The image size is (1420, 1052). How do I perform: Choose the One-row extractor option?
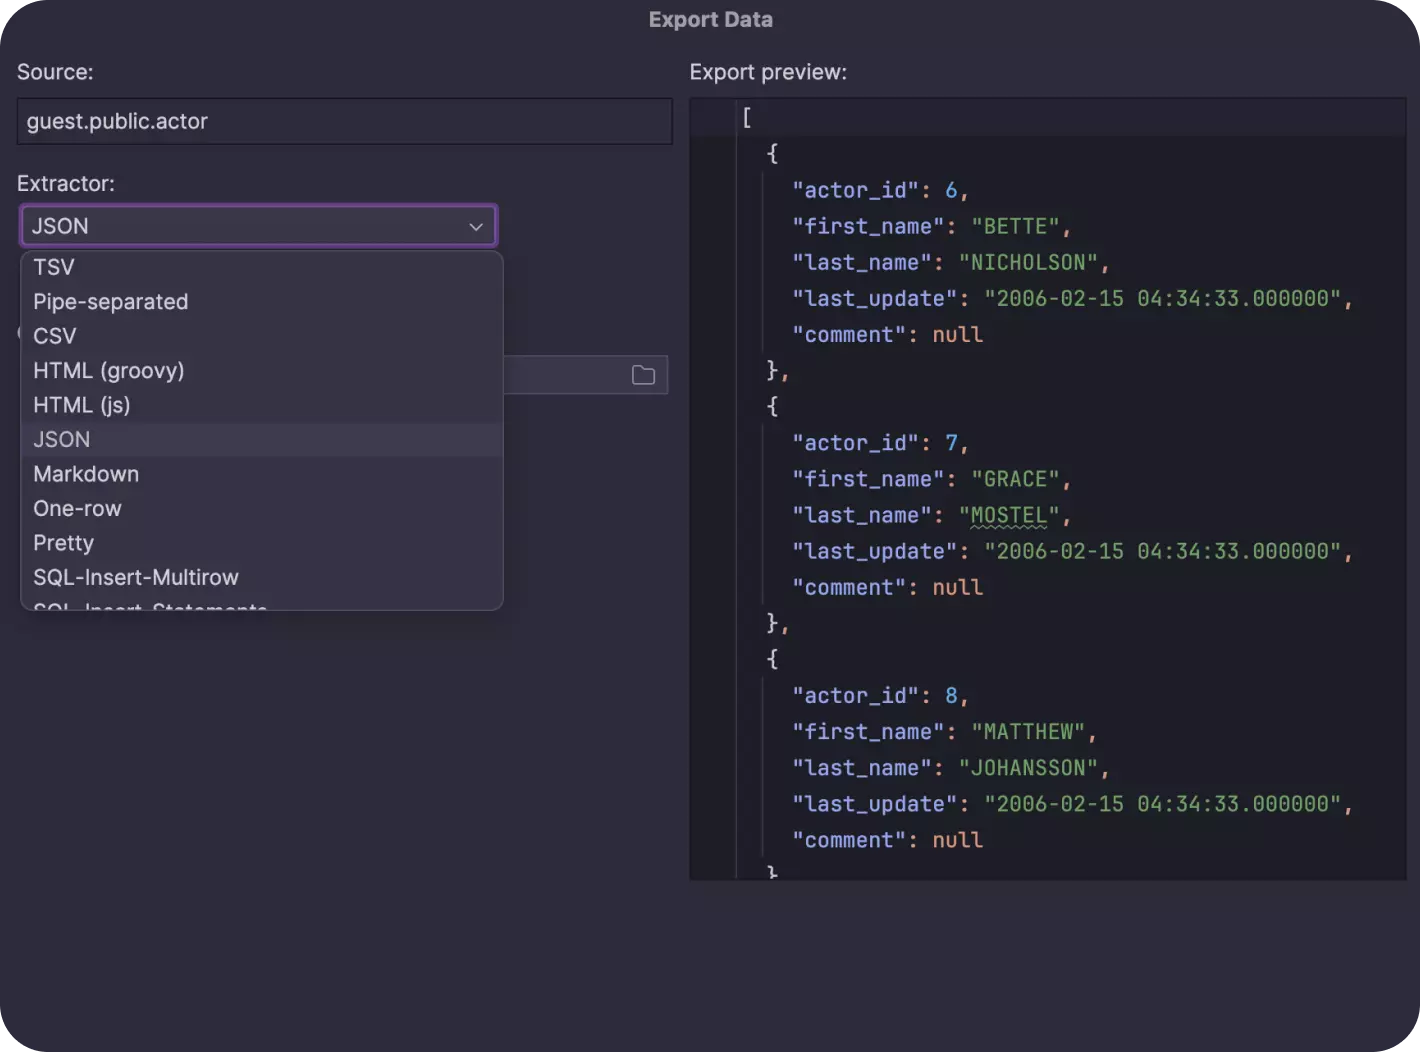click(77, 509)
